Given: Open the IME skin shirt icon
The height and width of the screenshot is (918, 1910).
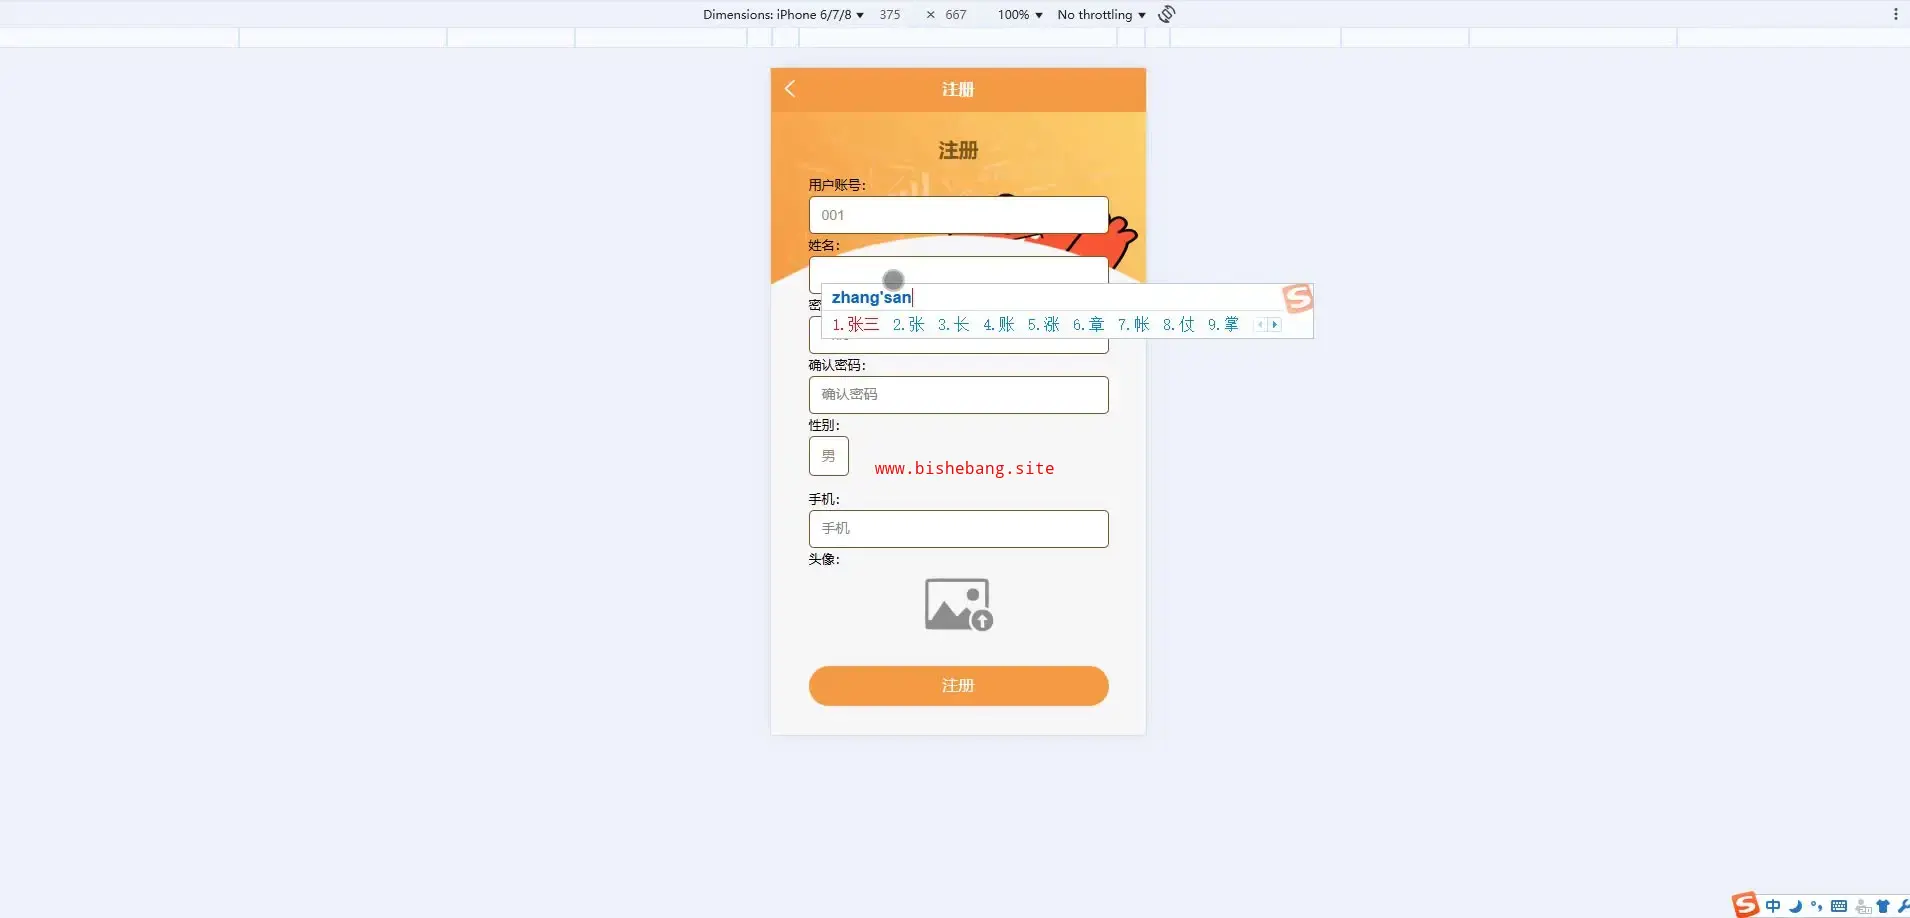Looking at the screenshot, I should (1883, 906).
